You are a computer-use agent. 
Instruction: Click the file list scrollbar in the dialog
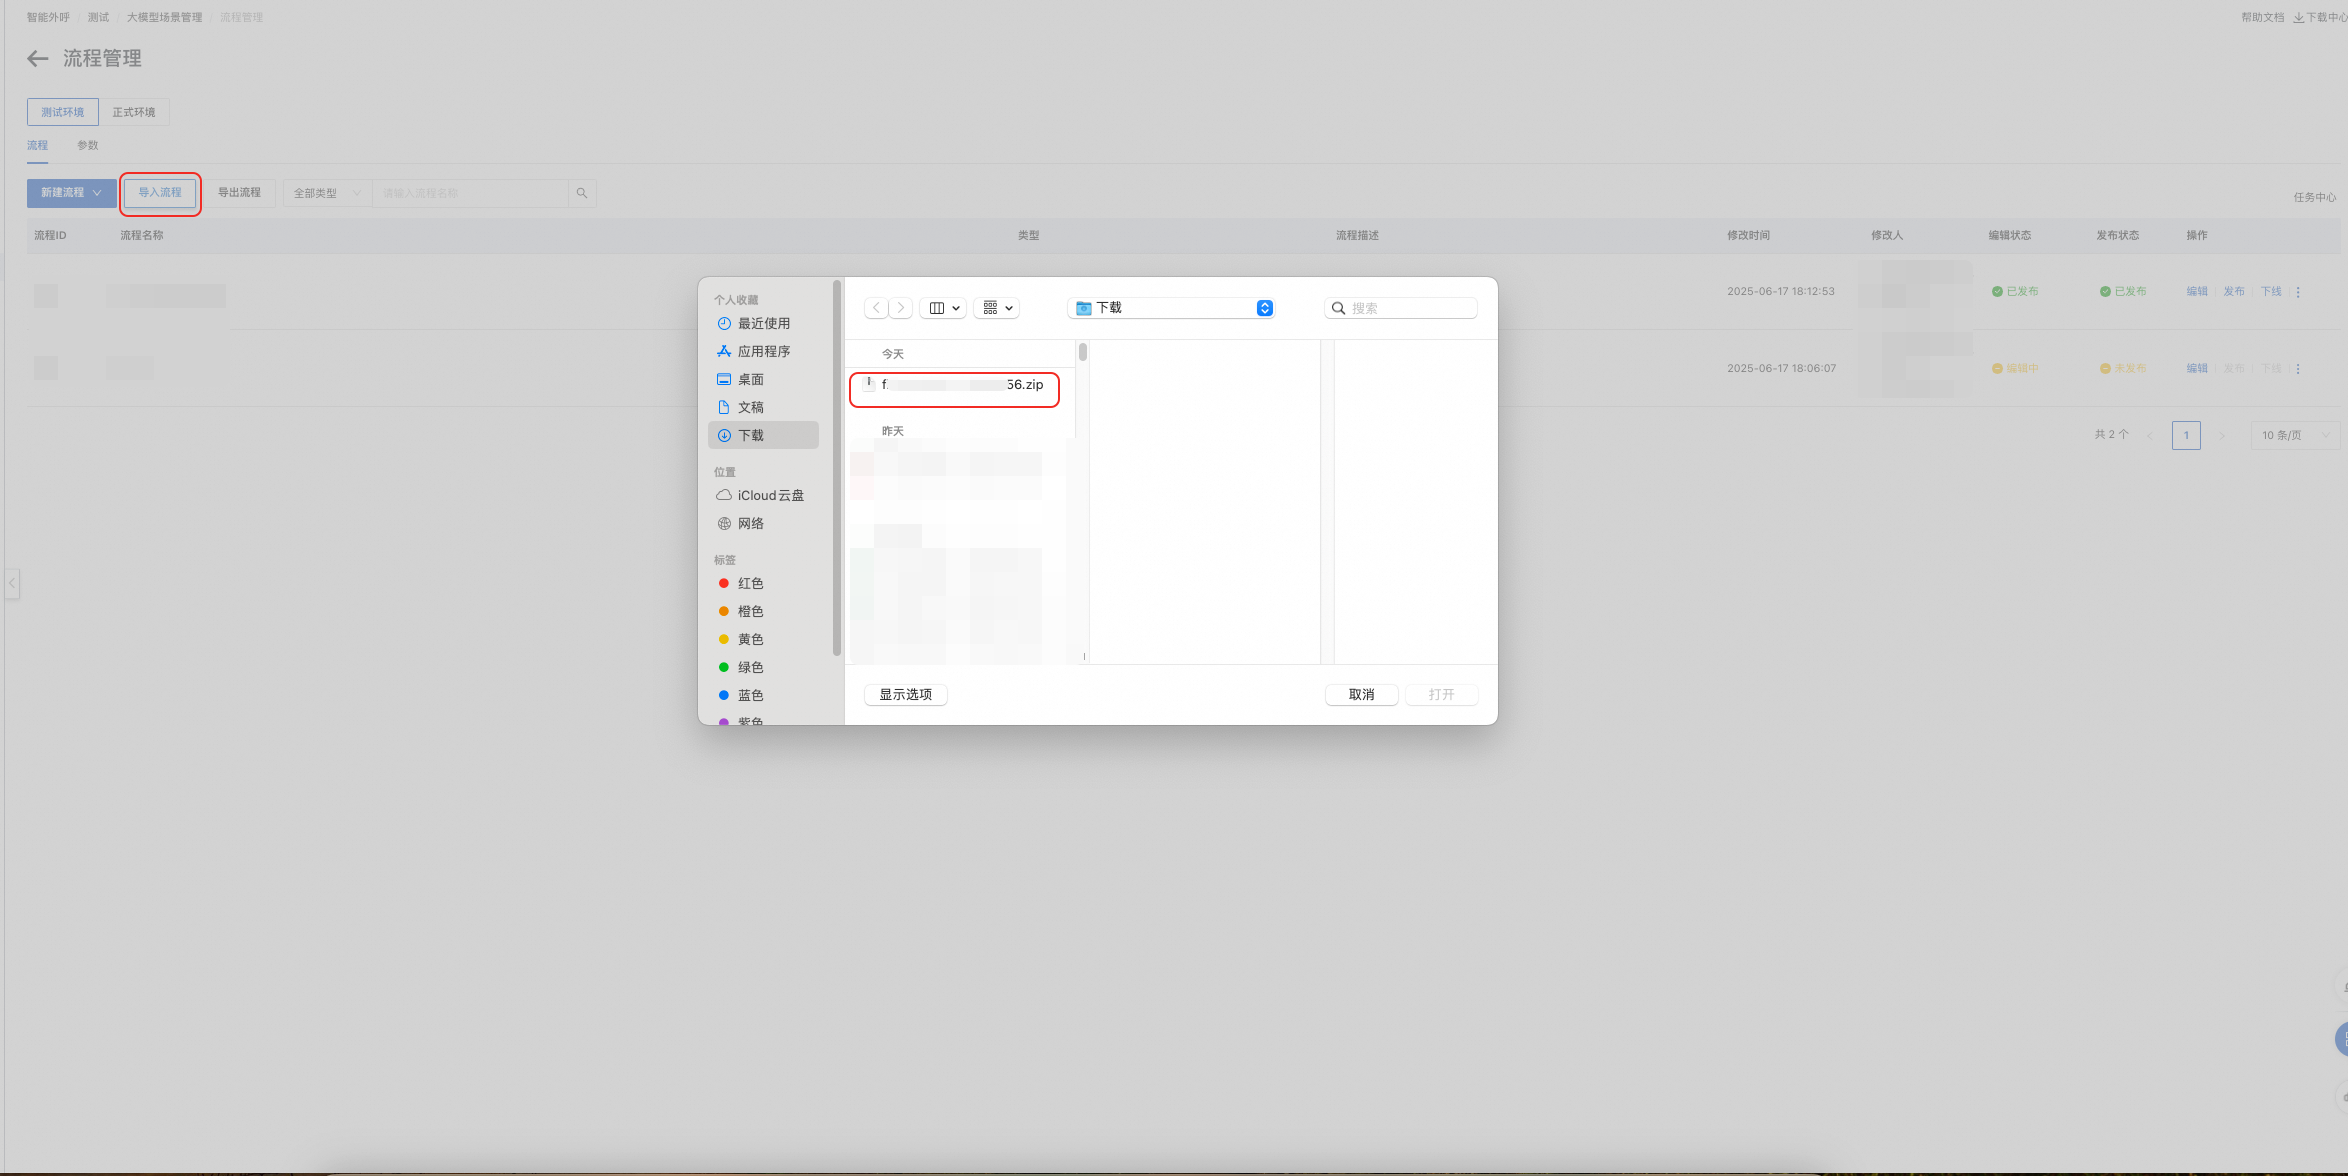pyautogui.click(x=1083, y=352)
